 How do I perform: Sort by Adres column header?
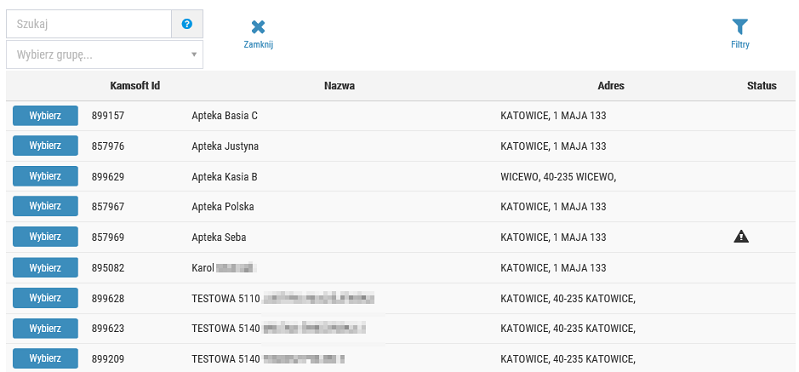(x=611, y=86)
